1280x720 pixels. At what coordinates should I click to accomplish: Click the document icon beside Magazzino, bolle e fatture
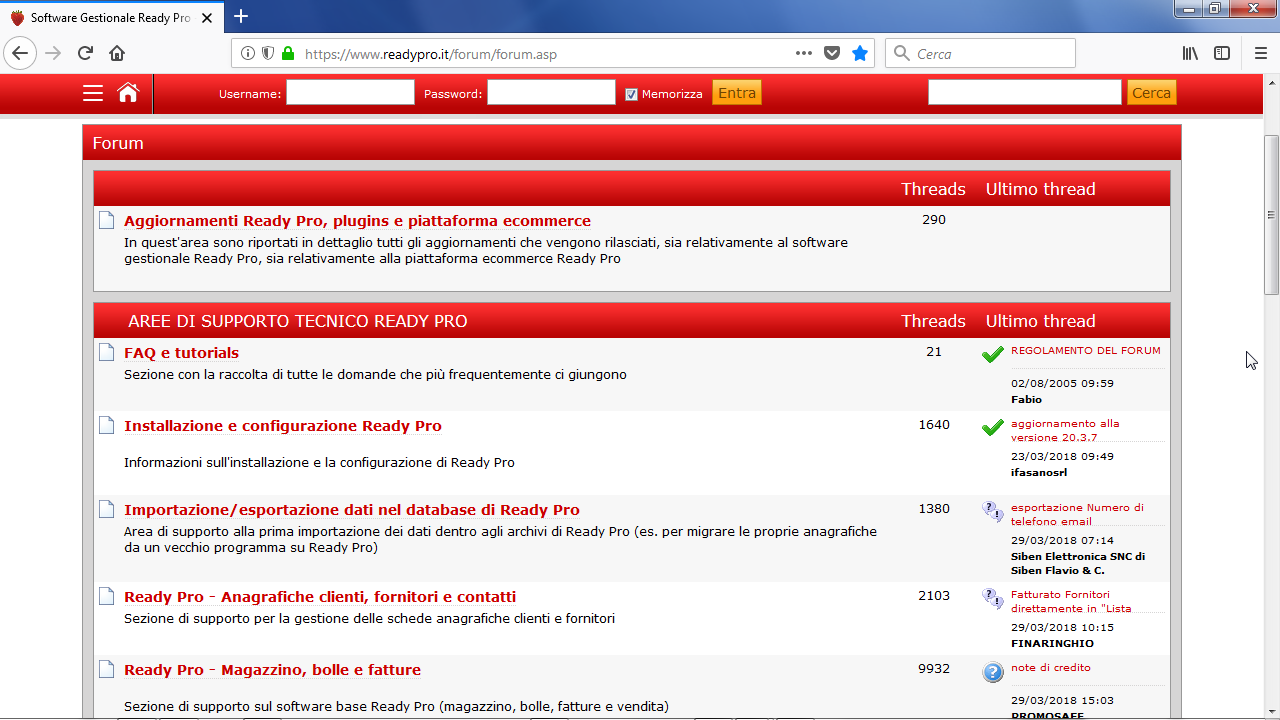coord(107,669)
